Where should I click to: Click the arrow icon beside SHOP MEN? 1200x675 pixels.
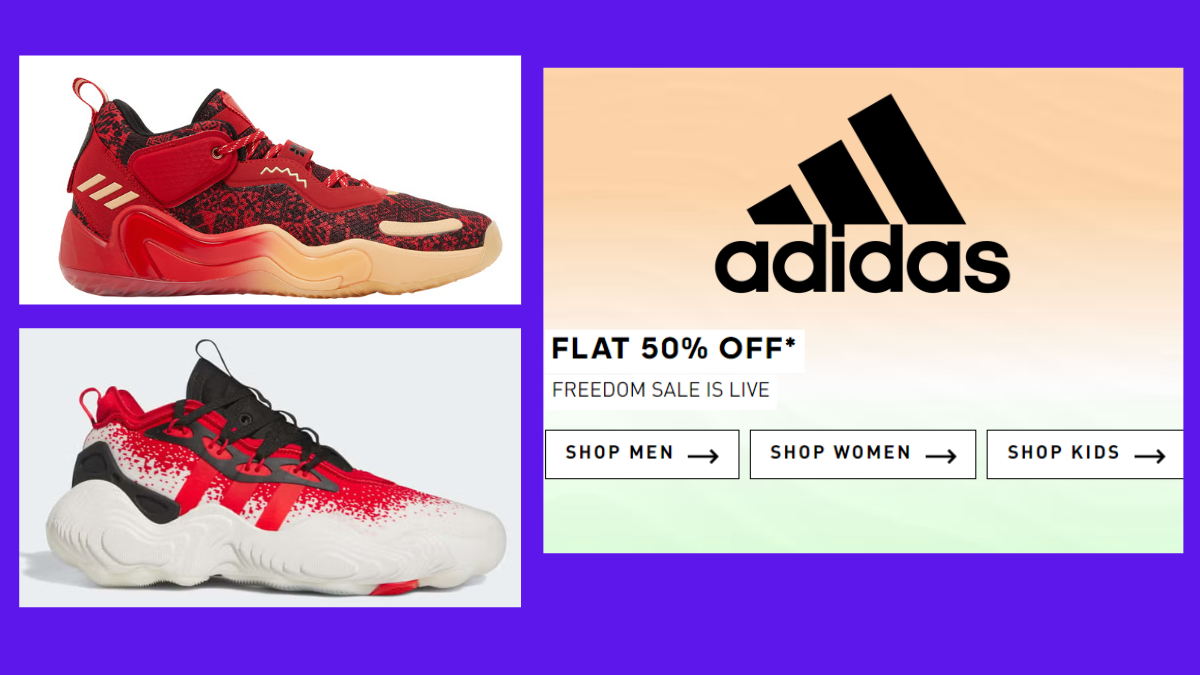point(703,456)
